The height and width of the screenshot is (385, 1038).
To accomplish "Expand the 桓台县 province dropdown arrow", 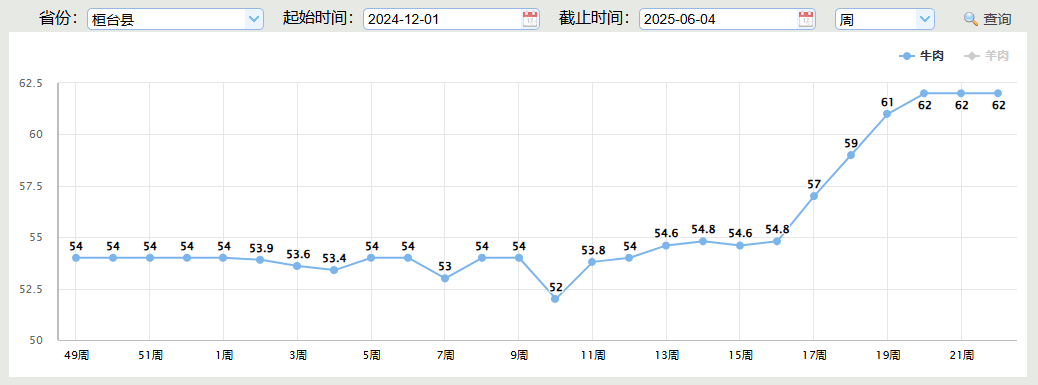I will pos(254,19).
